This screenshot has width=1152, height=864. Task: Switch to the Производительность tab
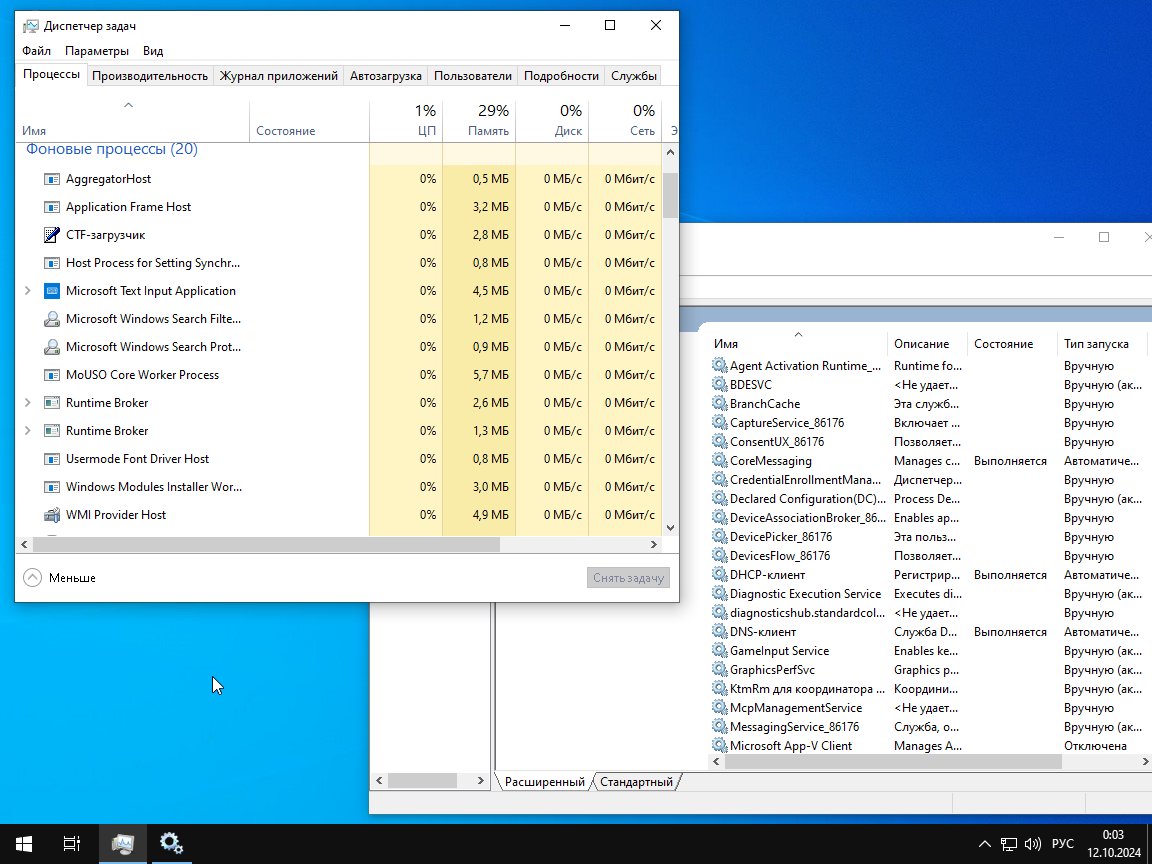coord(150,76)
